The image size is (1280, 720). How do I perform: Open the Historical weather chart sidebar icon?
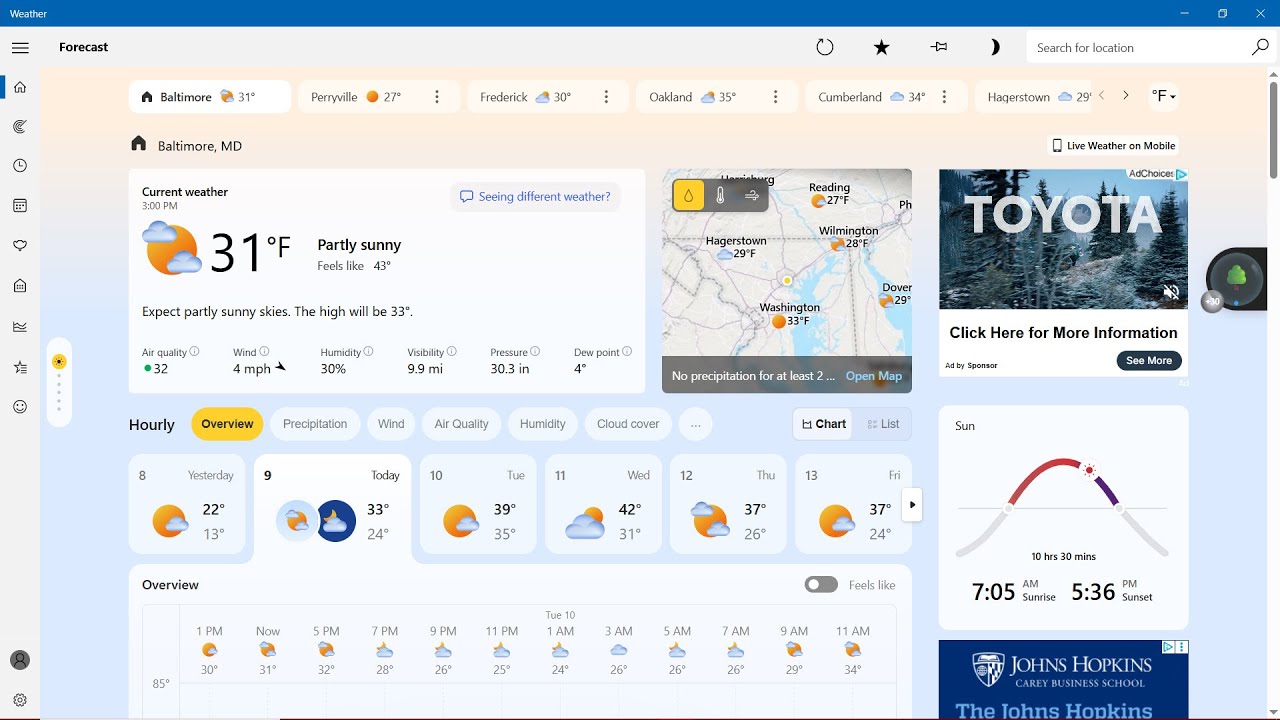point(20,326)
